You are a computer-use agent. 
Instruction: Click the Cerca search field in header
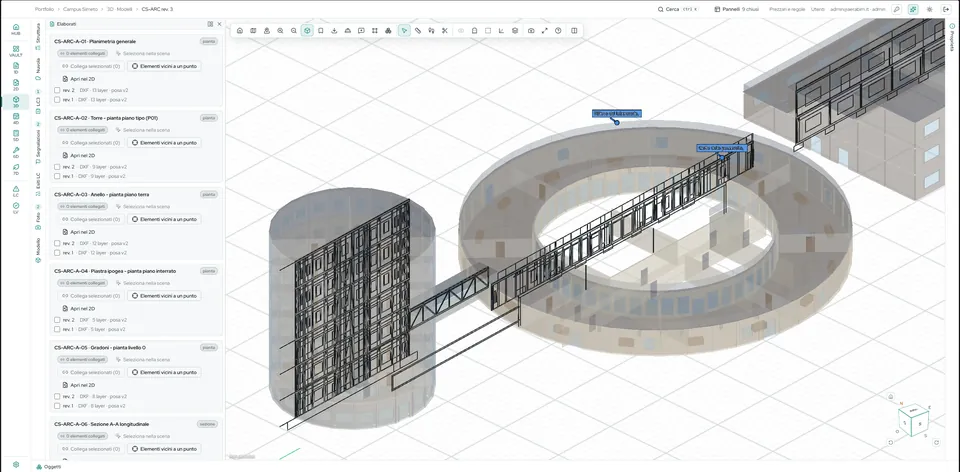tap(679, 9)
